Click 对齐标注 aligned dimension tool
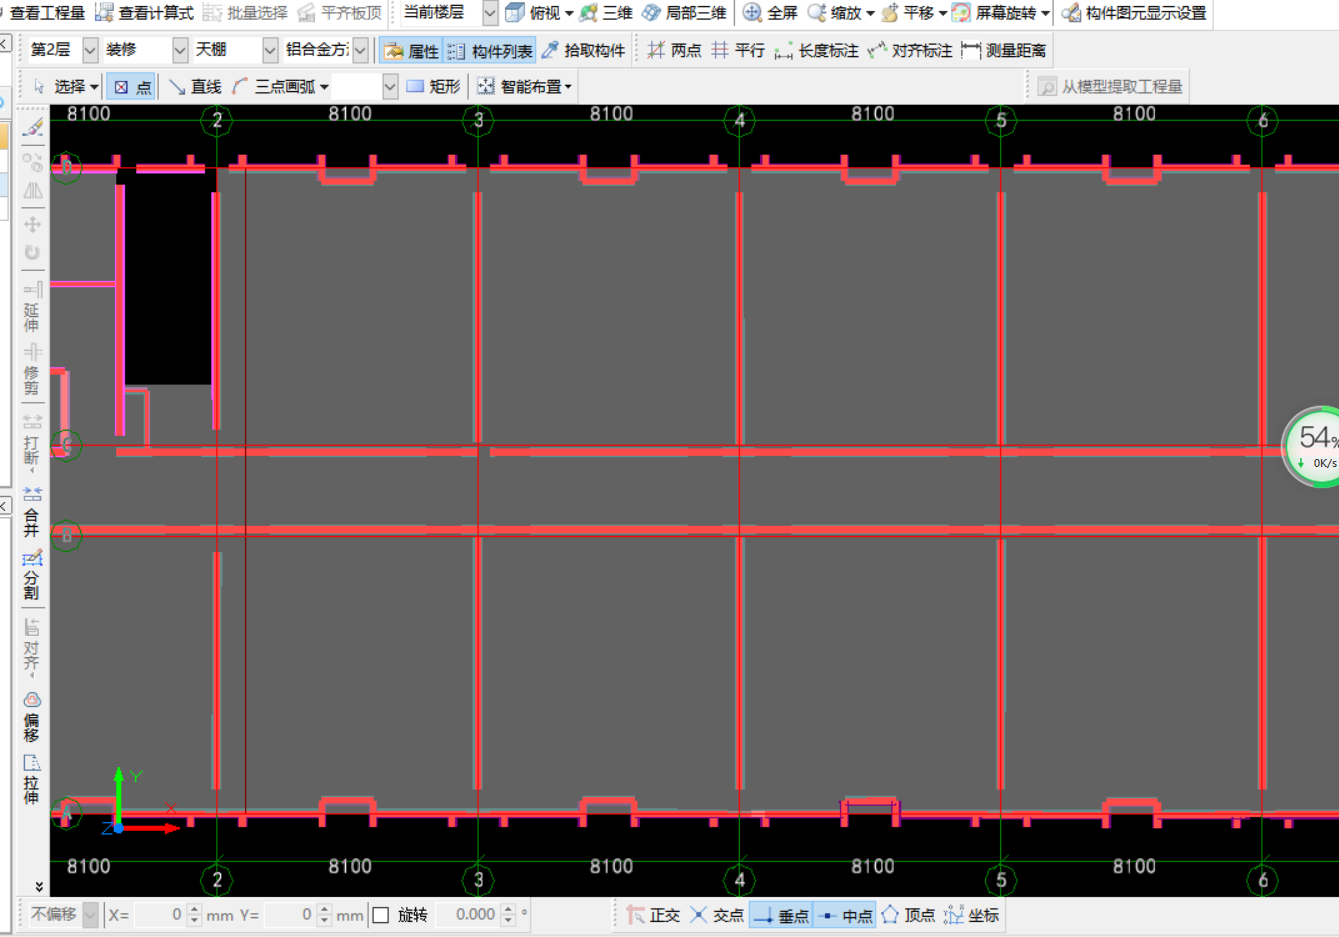1339x937 pixels. (910, 51)
